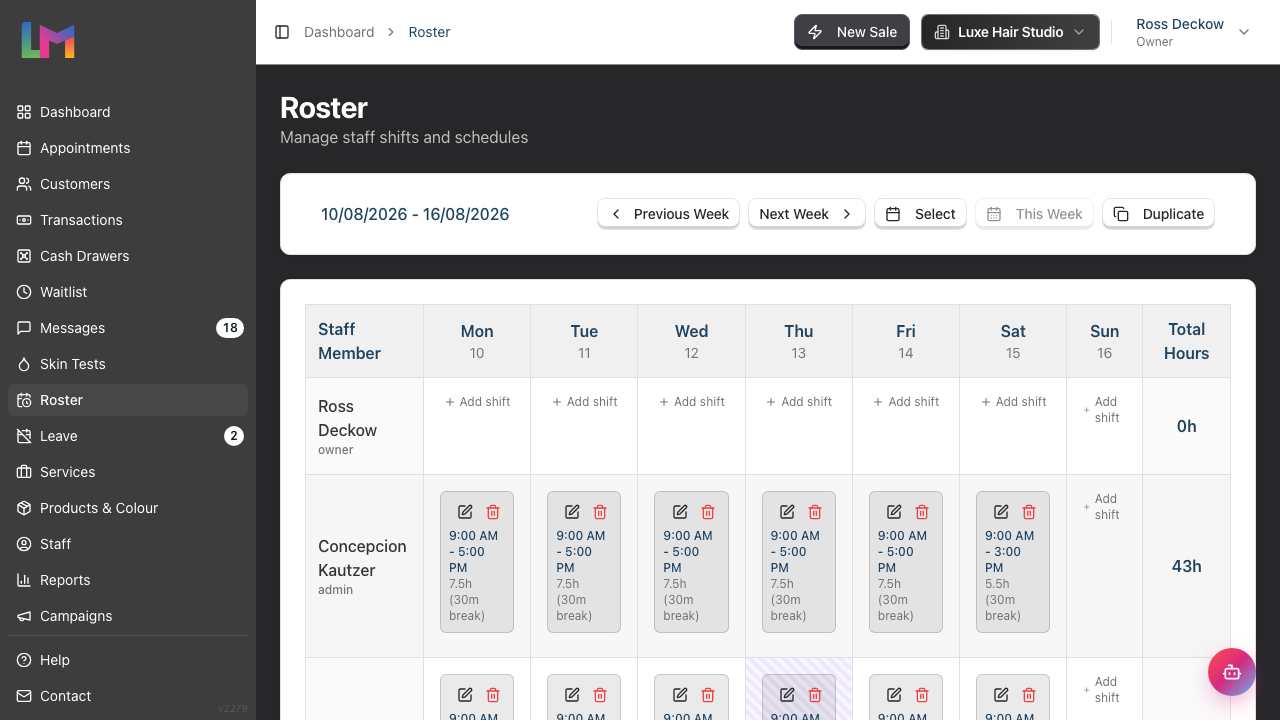Add shift for Ross Deckow on Wednesday
1280x720 pixels.
coord(691,402)
